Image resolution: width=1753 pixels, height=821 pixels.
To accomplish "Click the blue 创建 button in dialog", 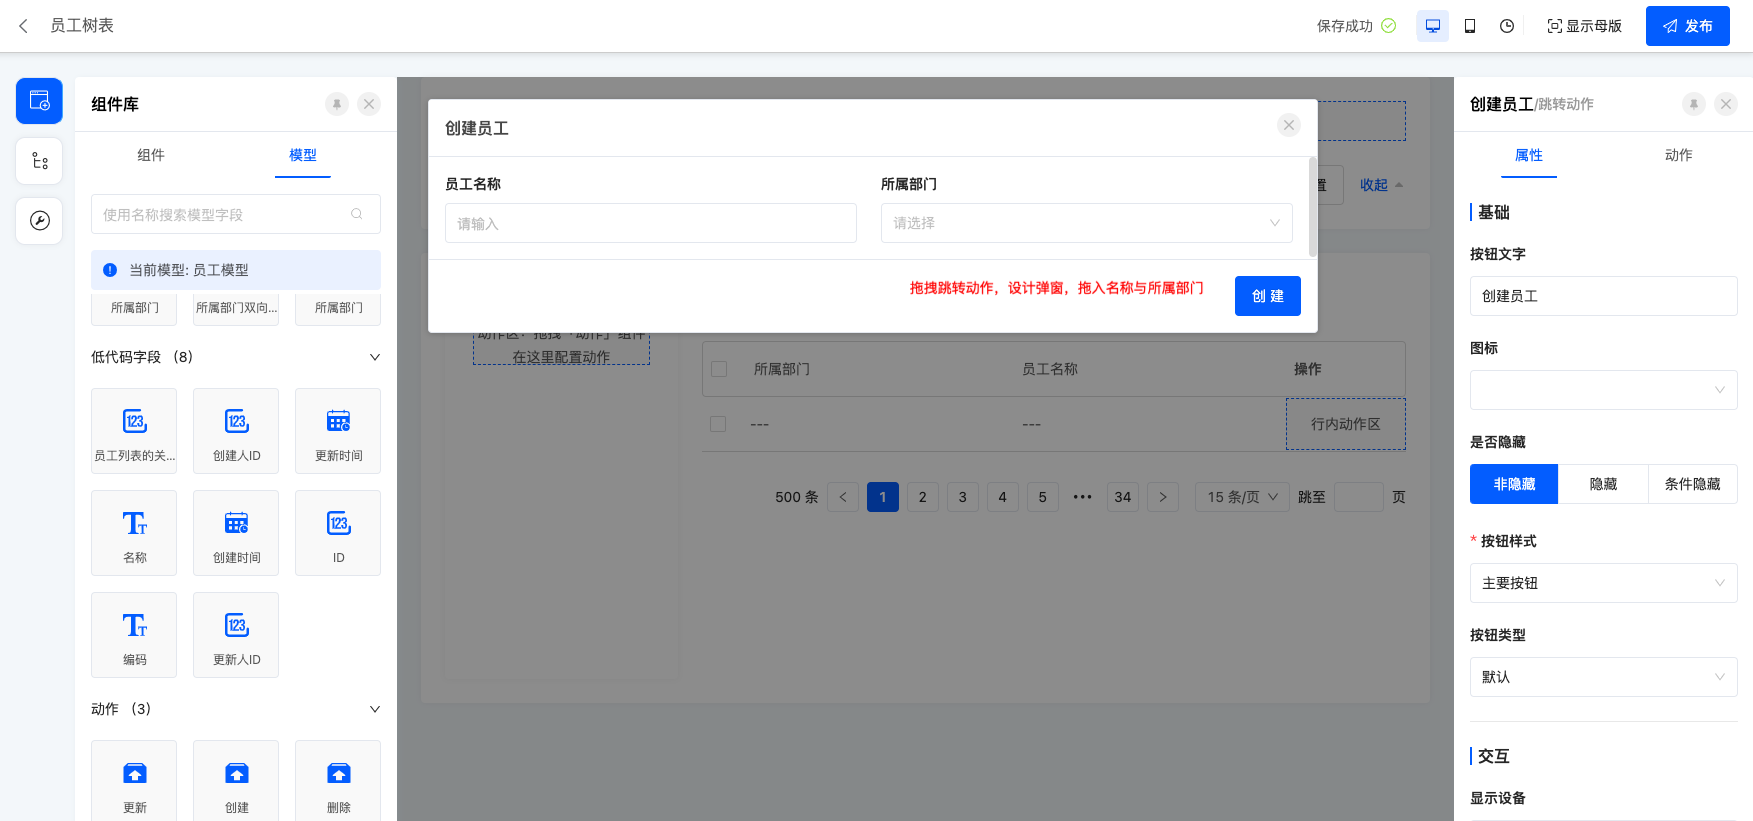I will pyautogui.click(x=1268, y=296).
